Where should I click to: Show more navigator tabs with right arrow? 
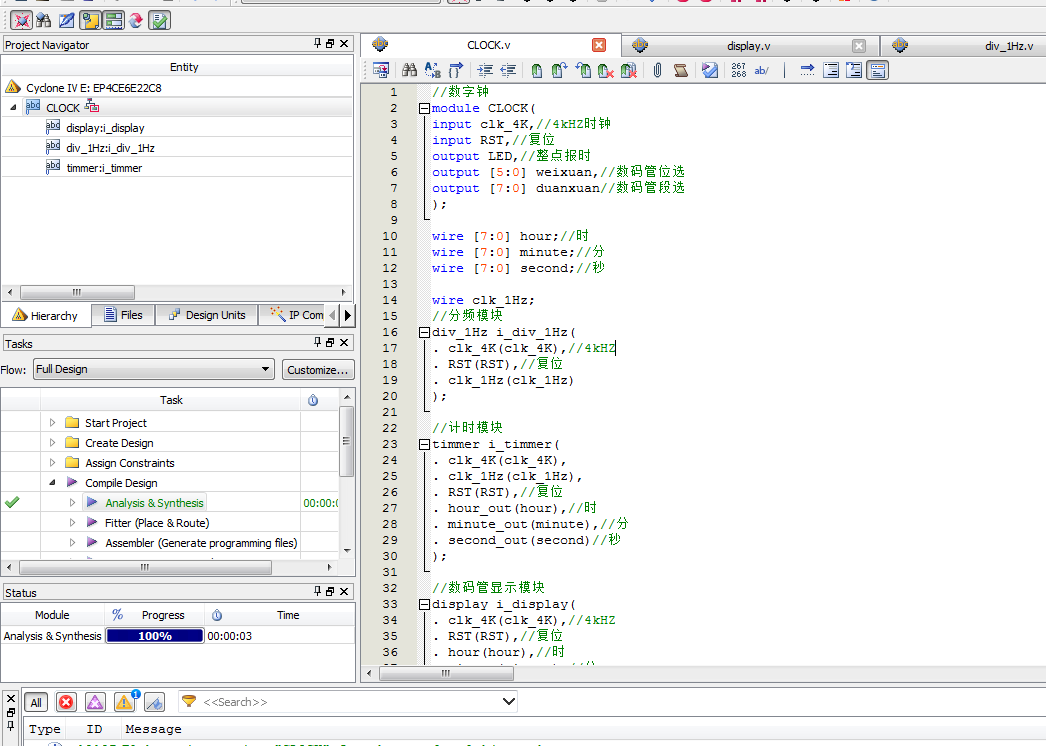click(348, 315)
